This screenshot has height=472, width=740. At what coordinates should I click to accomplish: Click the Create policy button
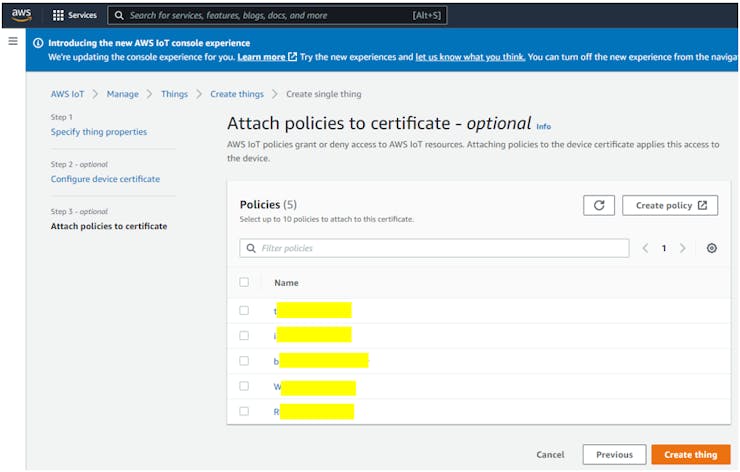(x=670, y=205)
